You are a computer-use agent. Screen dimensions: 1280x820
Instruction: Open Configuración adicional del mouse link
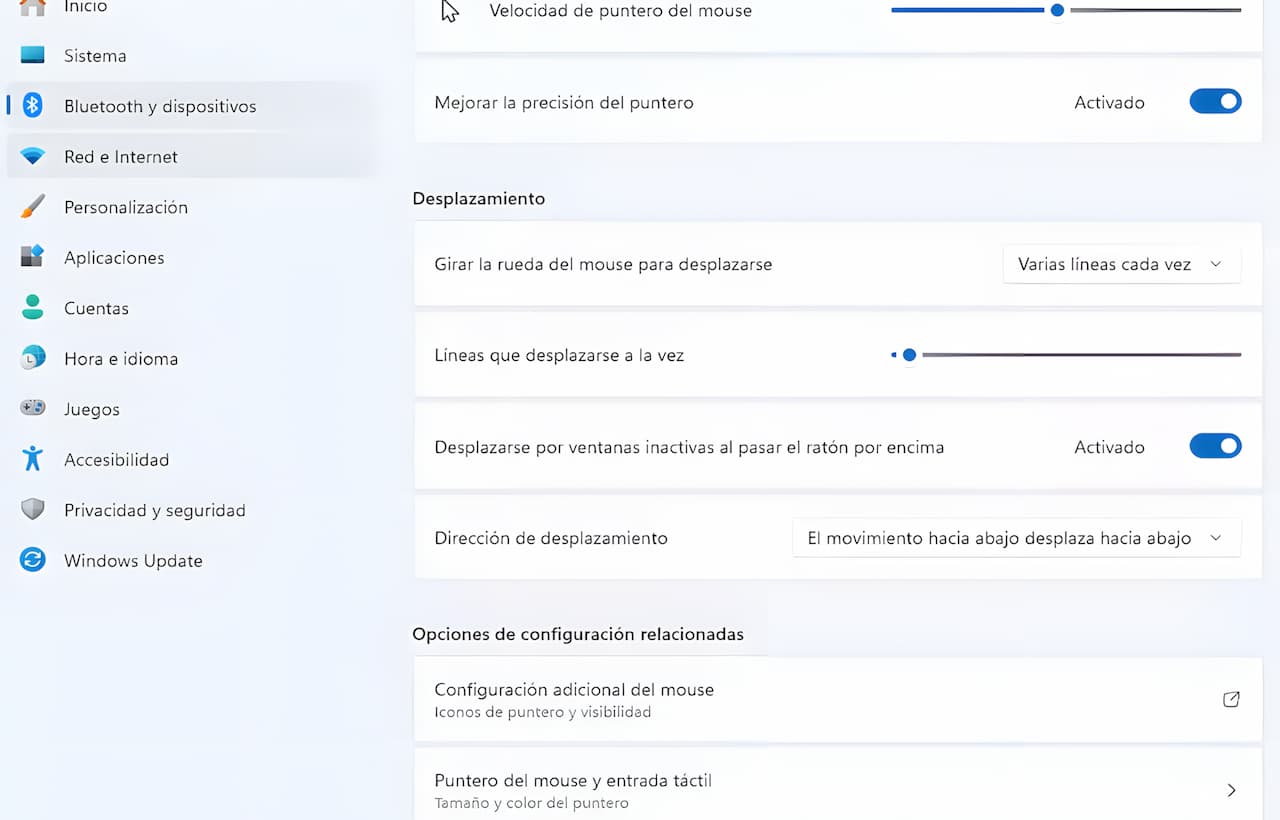[x=574, y=690]
